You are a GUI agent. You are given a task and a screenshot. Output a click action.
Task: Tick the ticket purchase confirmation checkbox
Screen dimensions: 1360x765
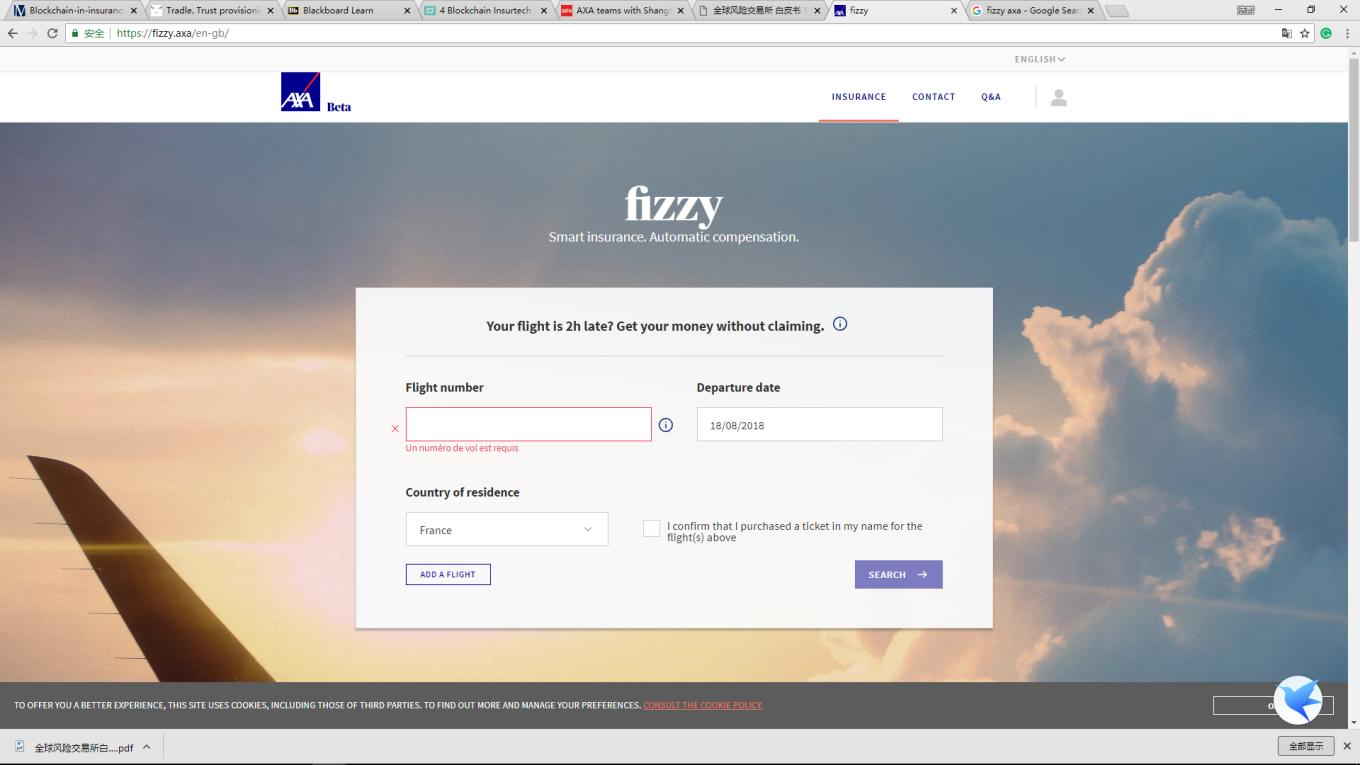651,529
